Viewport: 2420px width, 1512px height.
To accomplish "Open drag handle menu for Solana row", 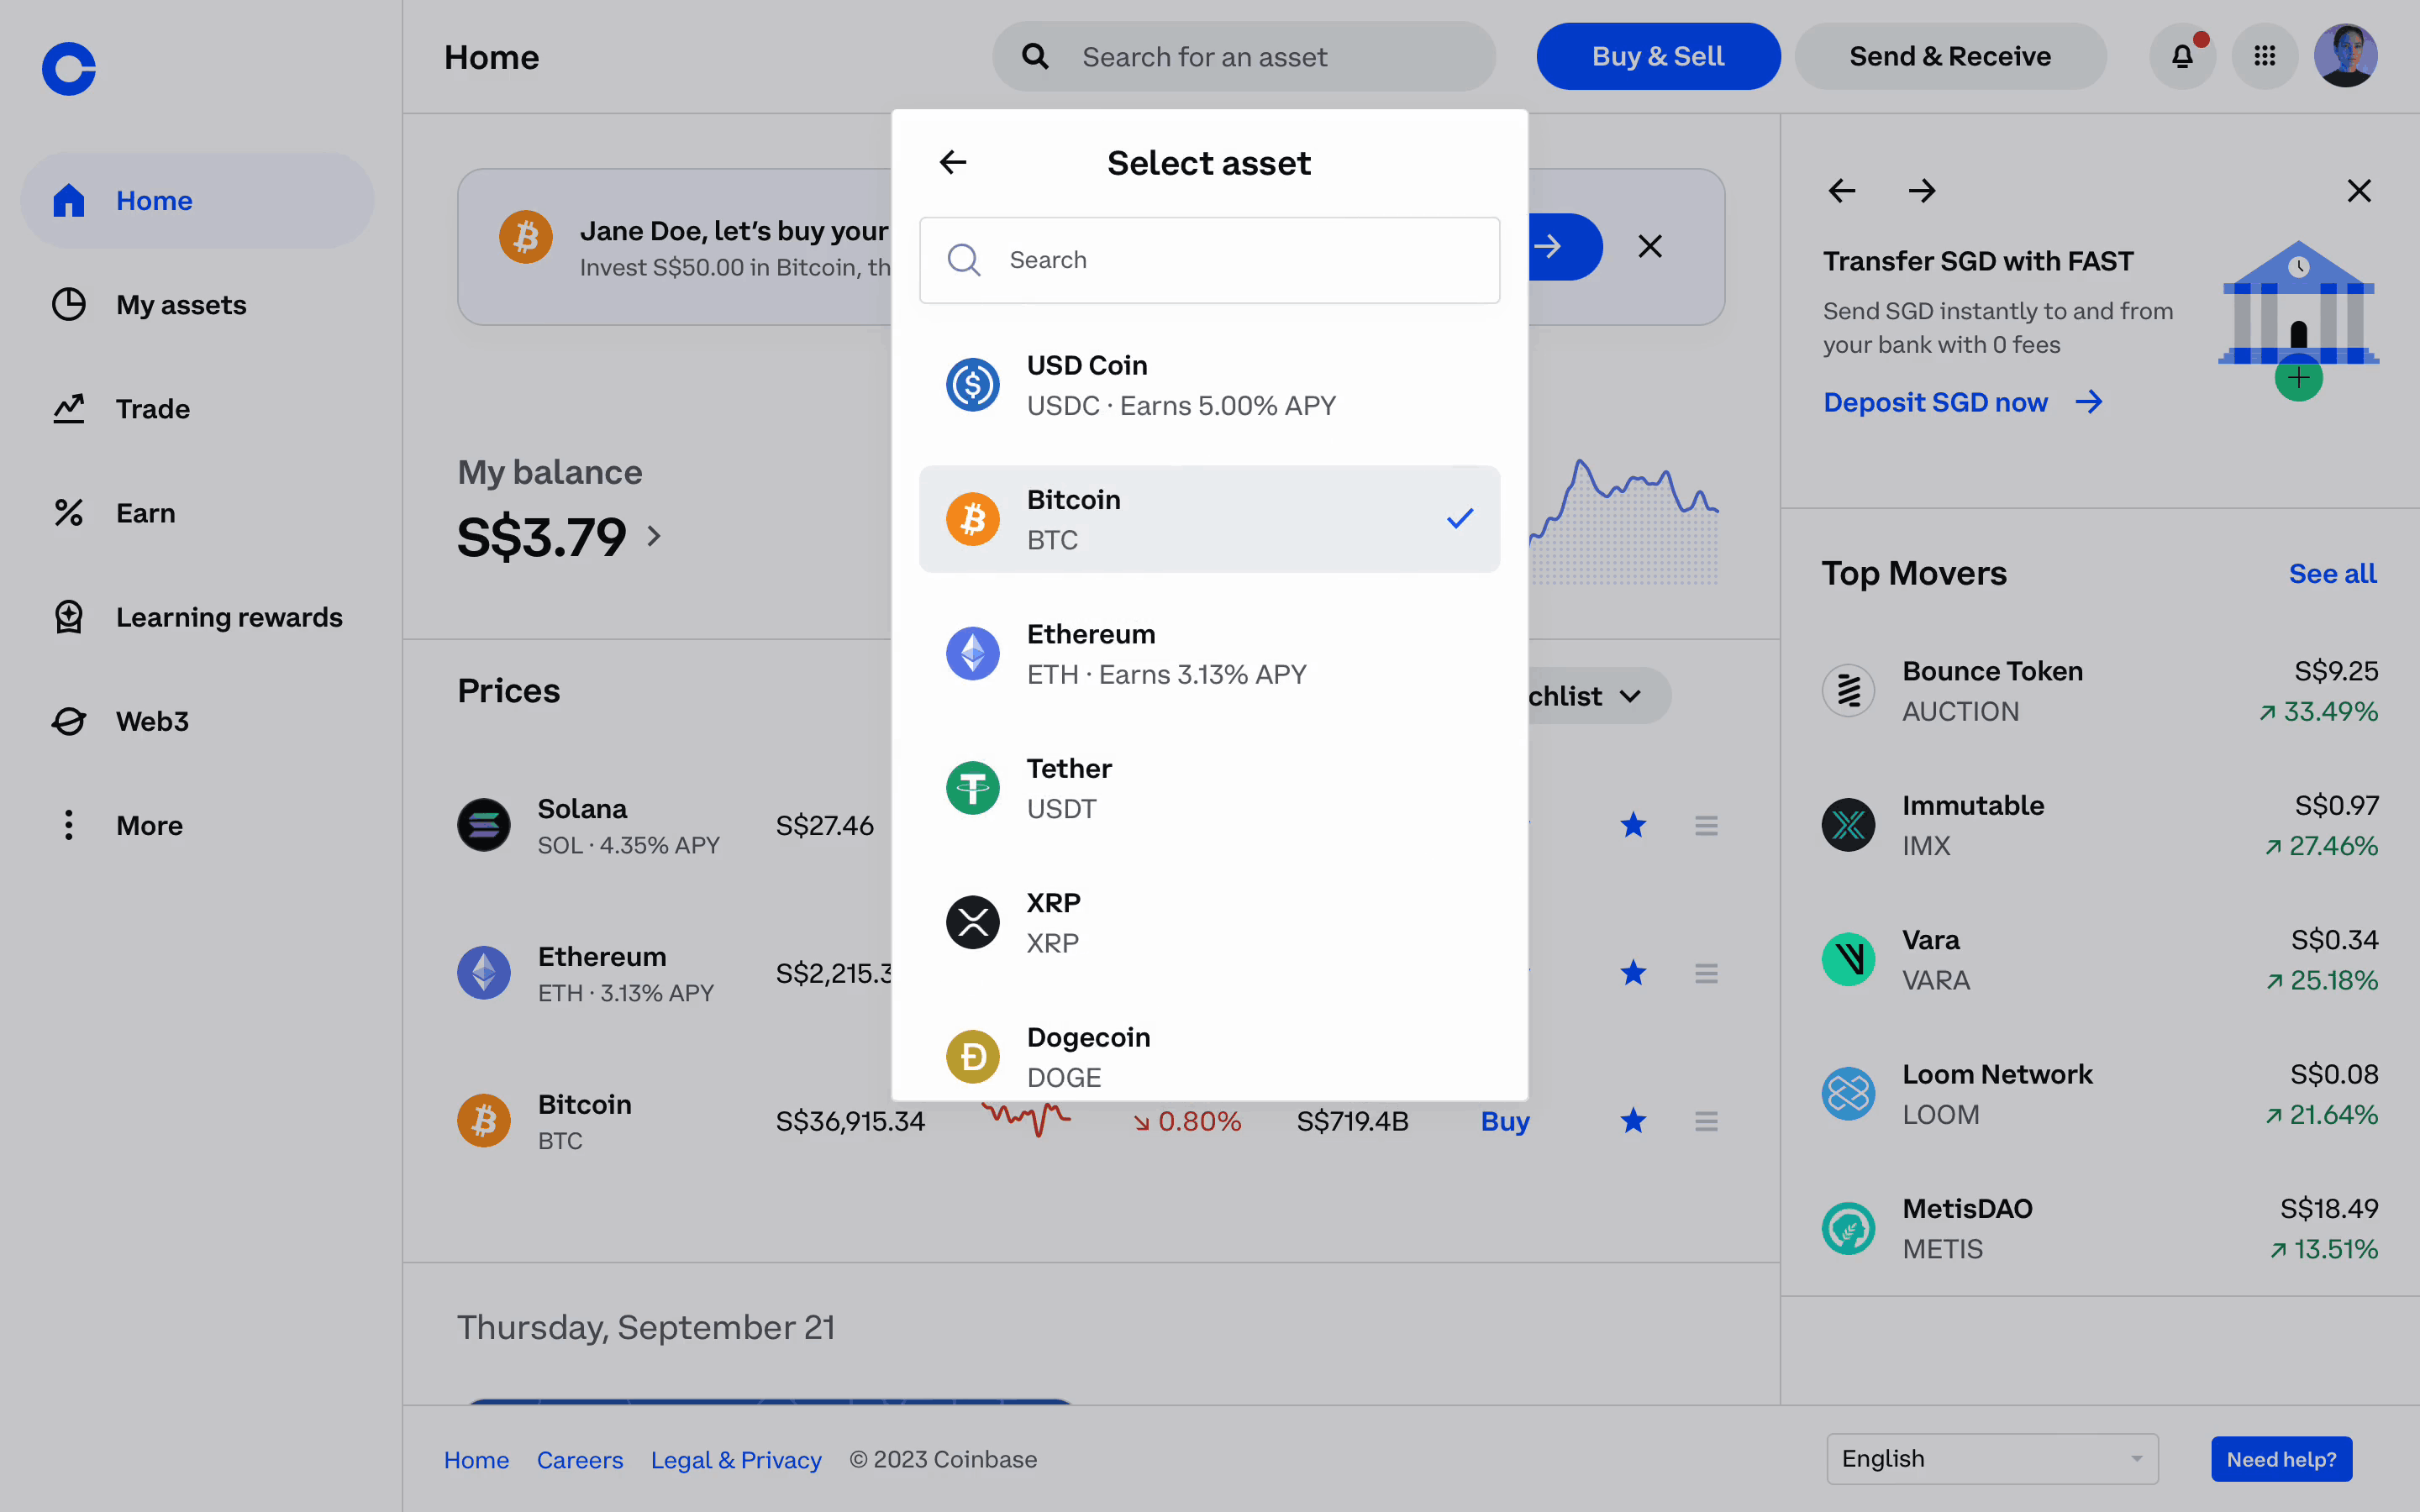I will tap(1706, 826).
